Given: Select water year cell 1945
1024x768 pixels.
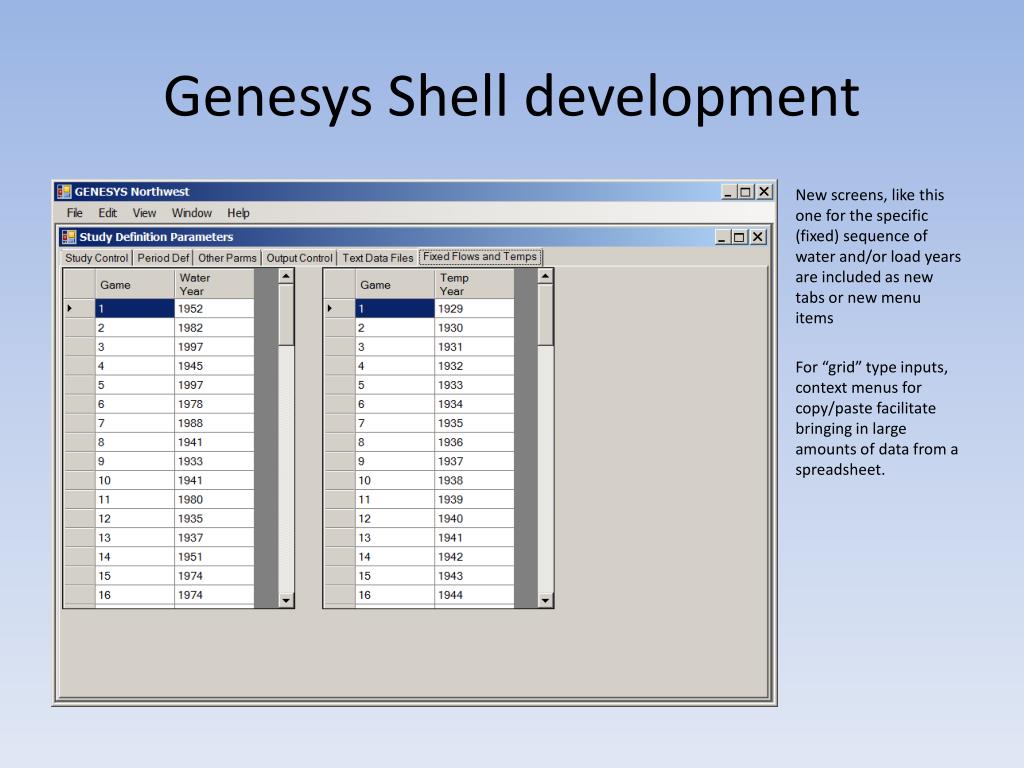Looking at the screenshot, I should 214,366.
